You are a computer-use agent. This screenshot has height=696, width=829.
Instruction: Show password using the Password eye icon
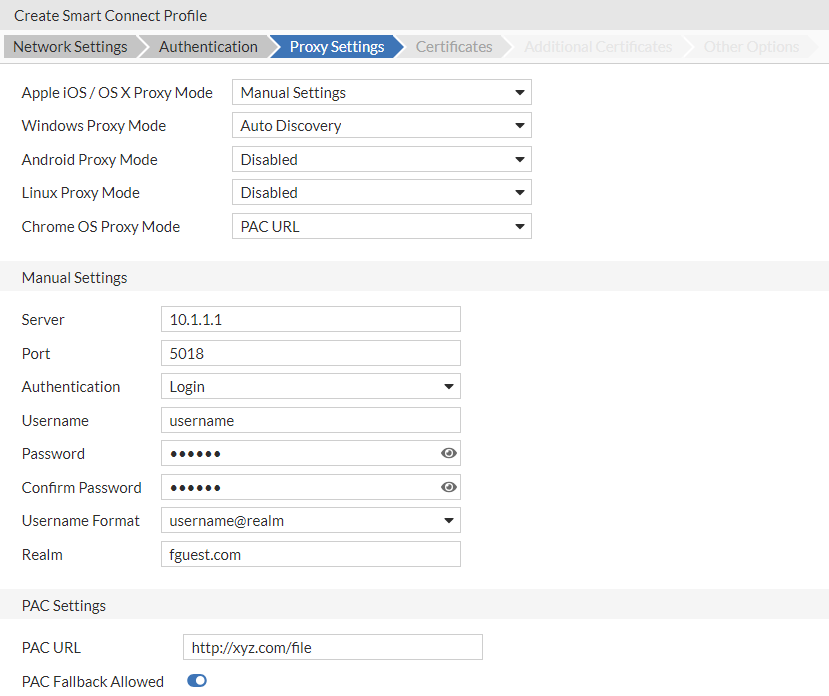tap(449, 454)
